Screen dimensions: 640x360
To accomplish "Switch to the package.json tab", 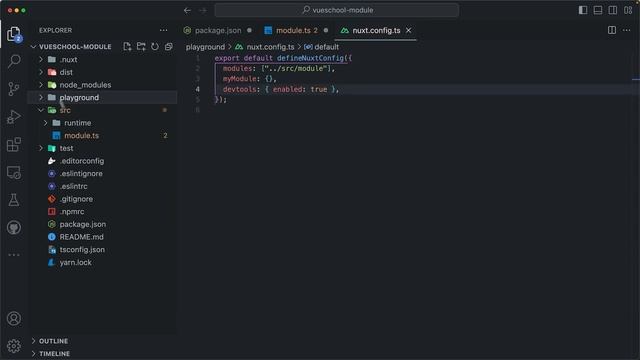I will click(x=218, y=30).
